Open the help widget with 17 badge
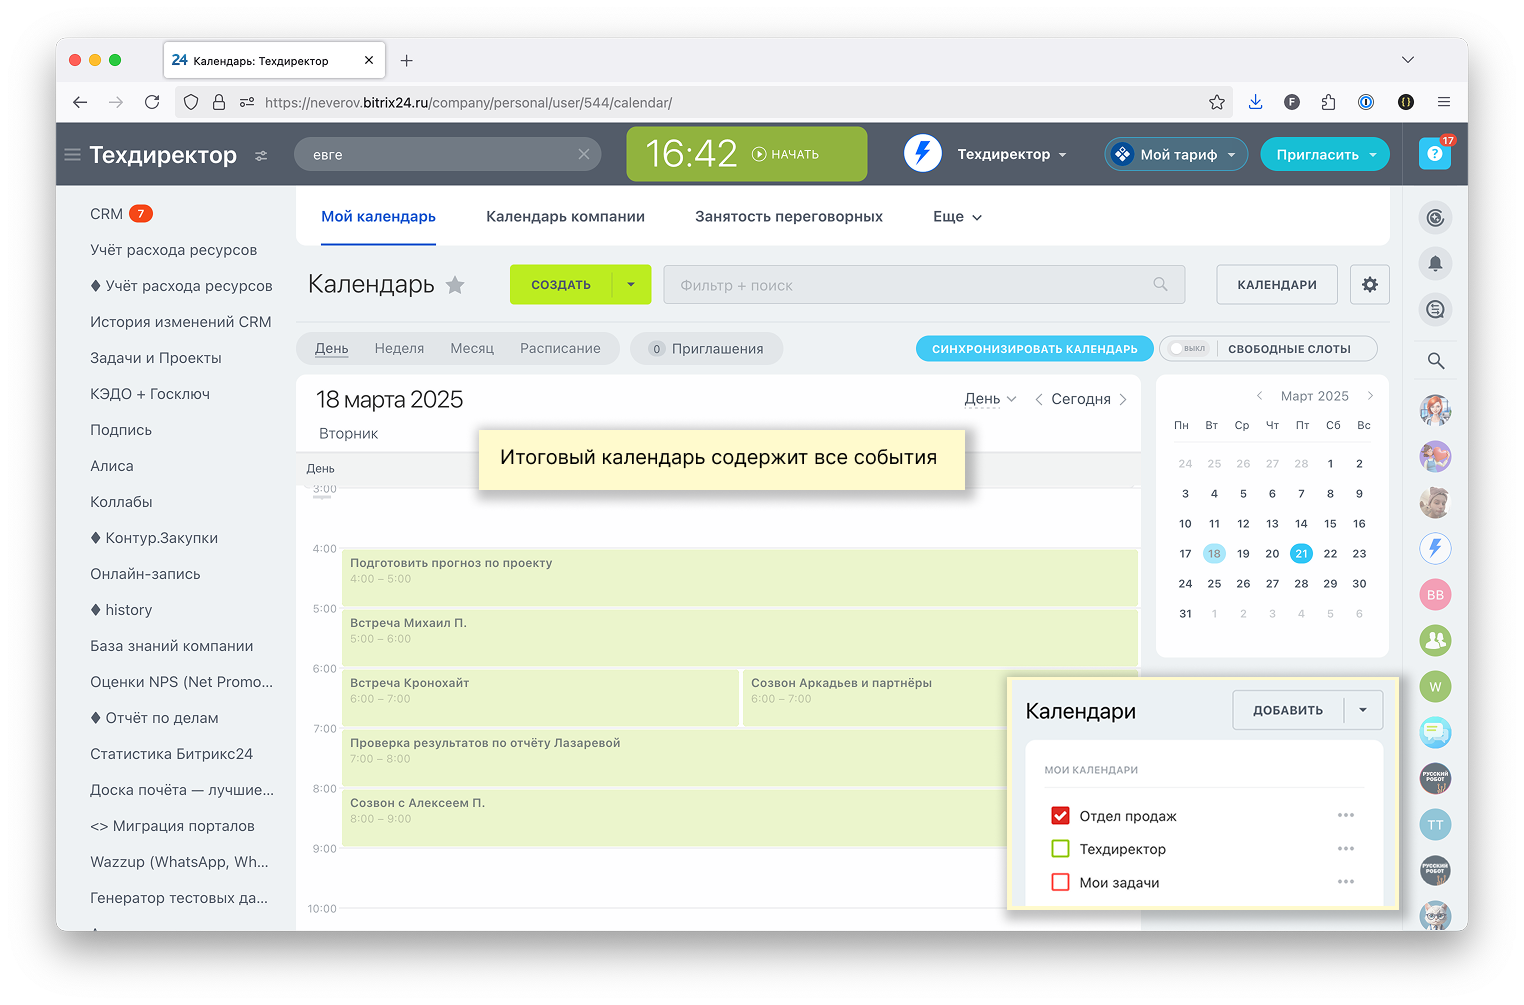The height and width of the screenshot is (1005, 1524). [1435, 154]
